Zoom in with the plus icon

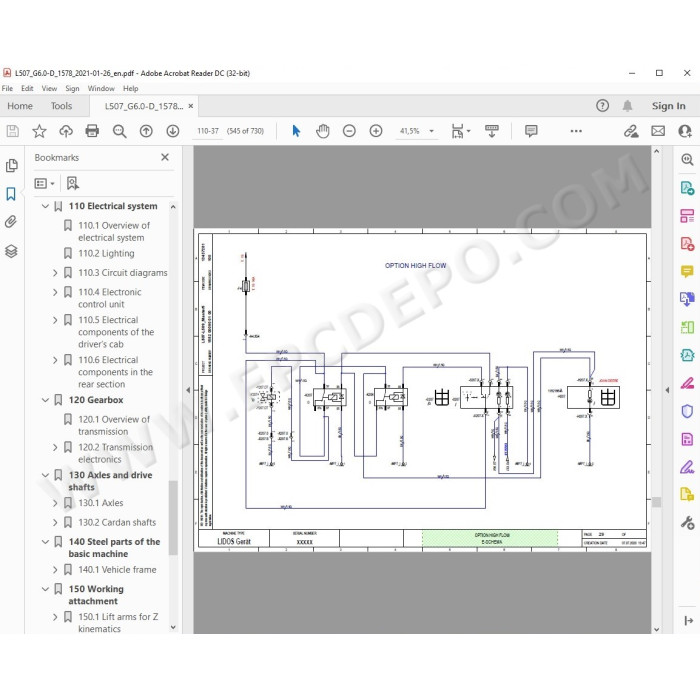point(376,131)
